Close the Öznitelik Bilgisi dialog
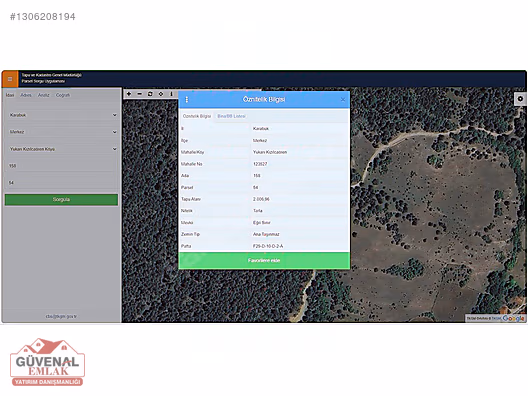This screenshot has width=528, height=396. click(x=343, y=100)
